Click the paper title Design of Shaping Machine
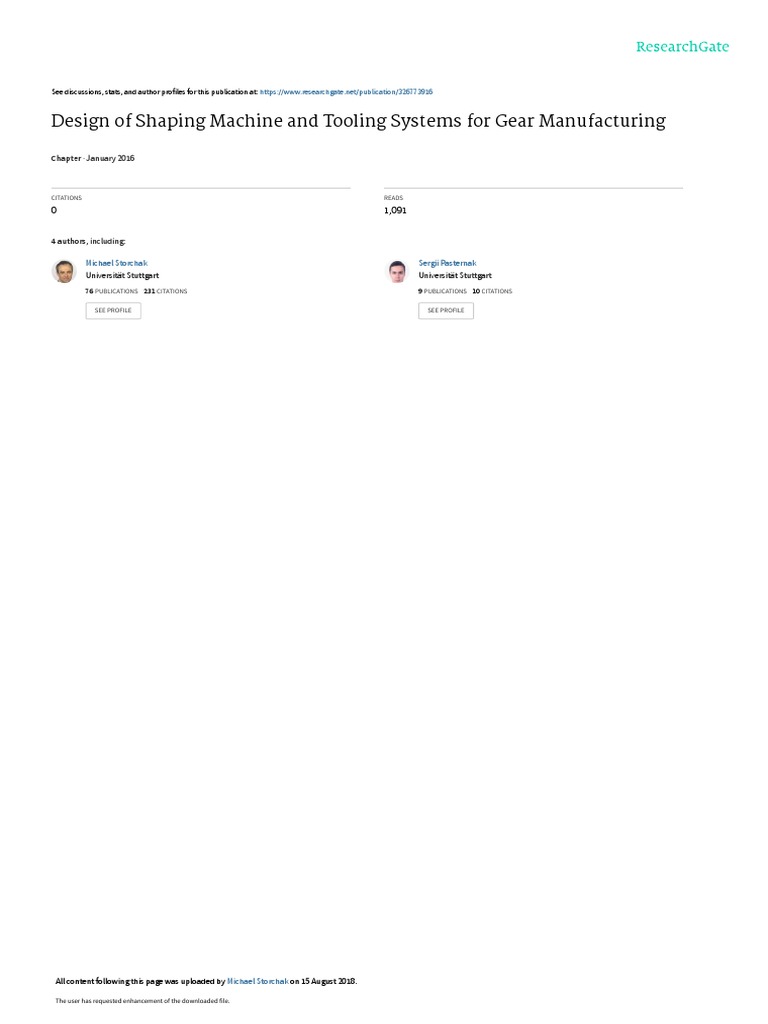The image size is (768, 1024). click(359, 121)
